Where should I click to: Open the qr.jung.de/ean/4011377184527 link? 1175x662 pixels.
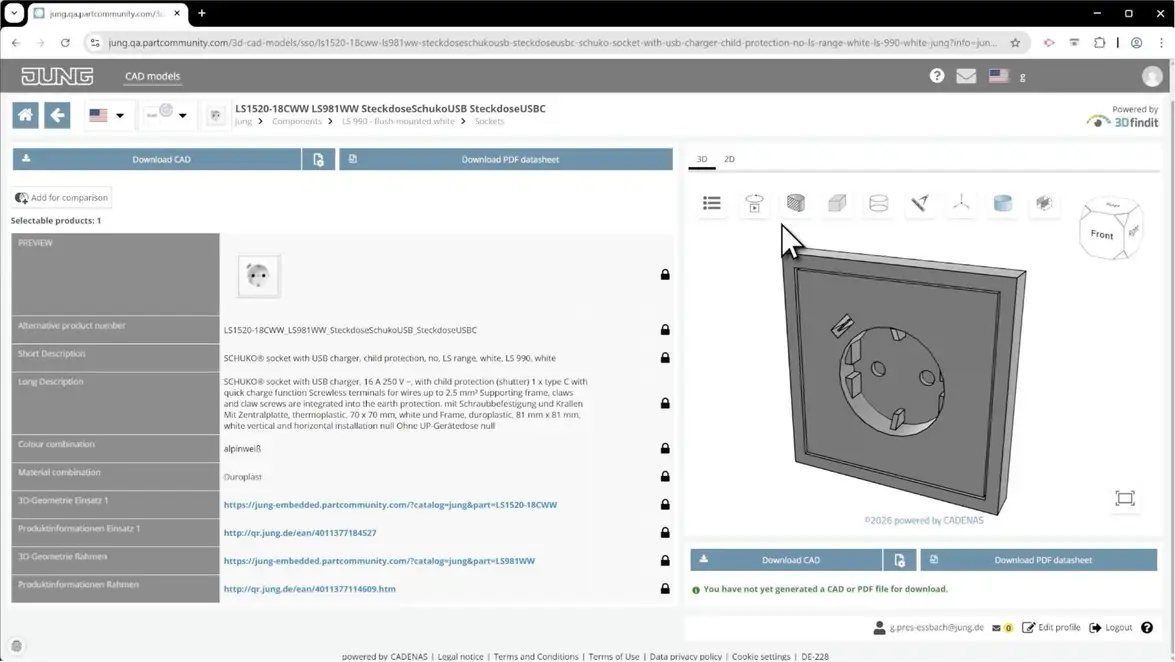click(300, 533)
